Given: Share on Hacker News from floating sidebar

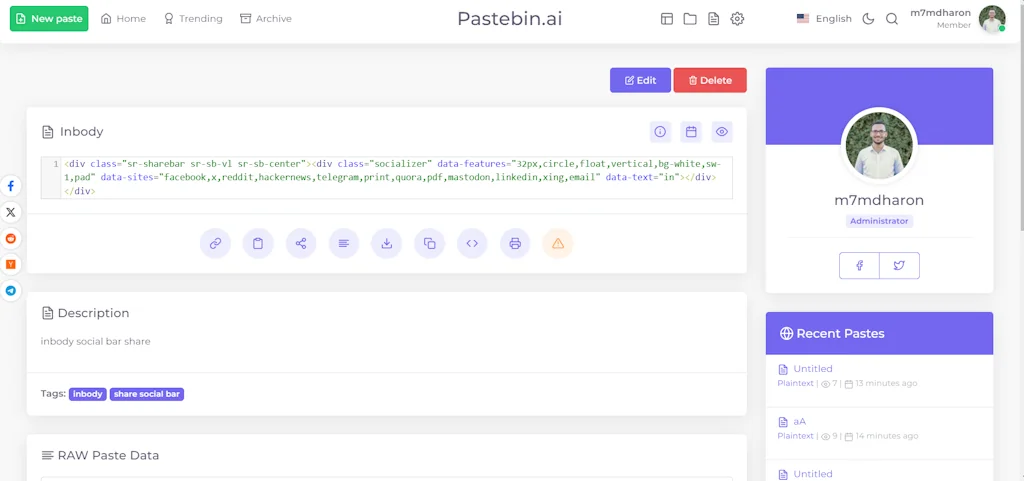Looking at the screenshot, I should click(x=10, y=264).
